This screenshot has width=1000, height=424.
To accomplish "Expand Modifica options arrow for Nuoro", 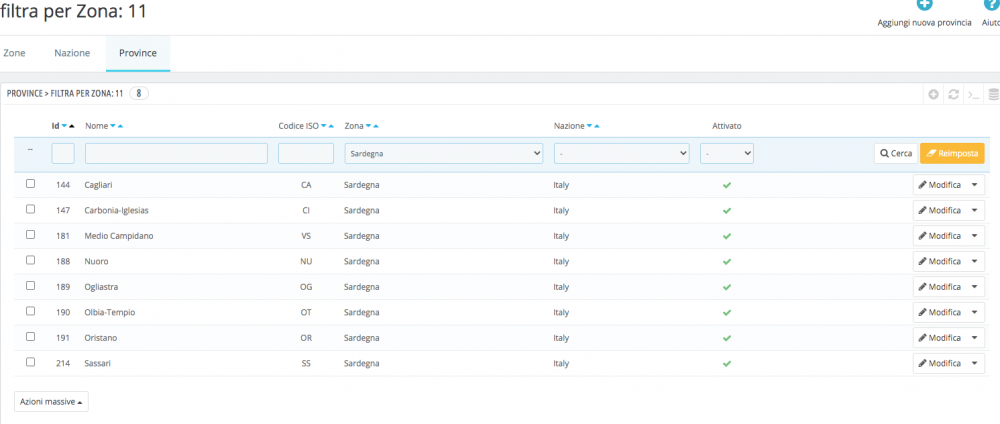I will pyautogui.click(x=974, y=261).
